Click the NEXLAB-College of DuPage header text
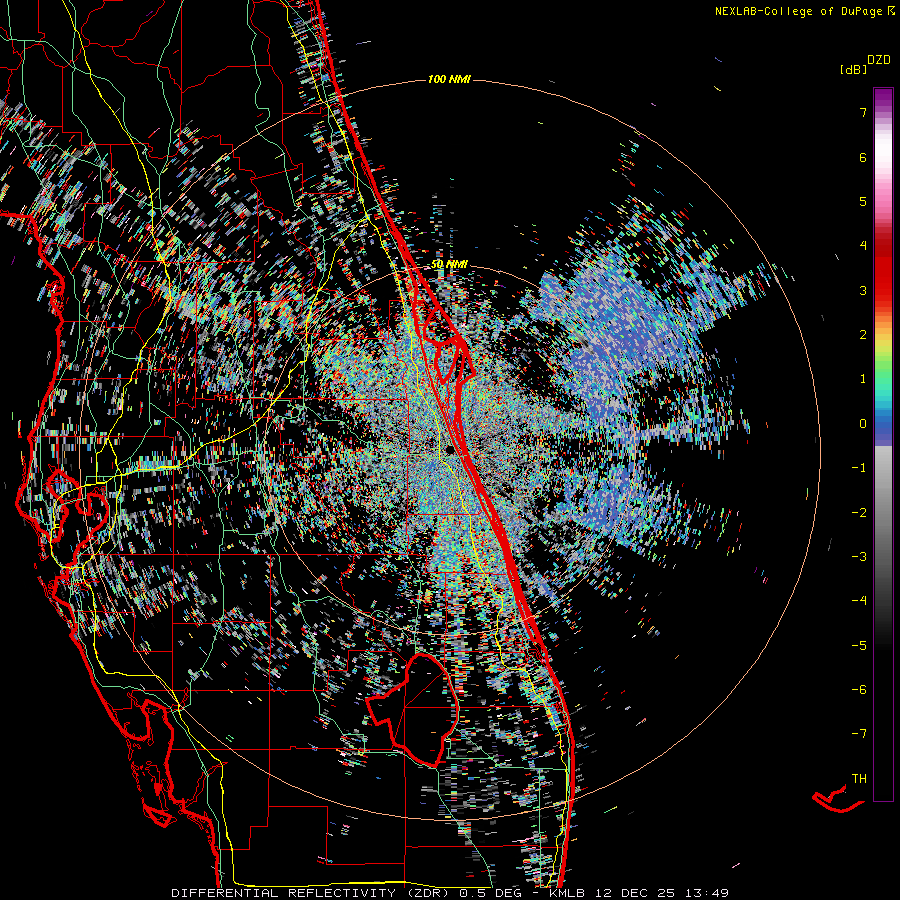This screenshot has width=900, height=900. [x=798, y=11]
